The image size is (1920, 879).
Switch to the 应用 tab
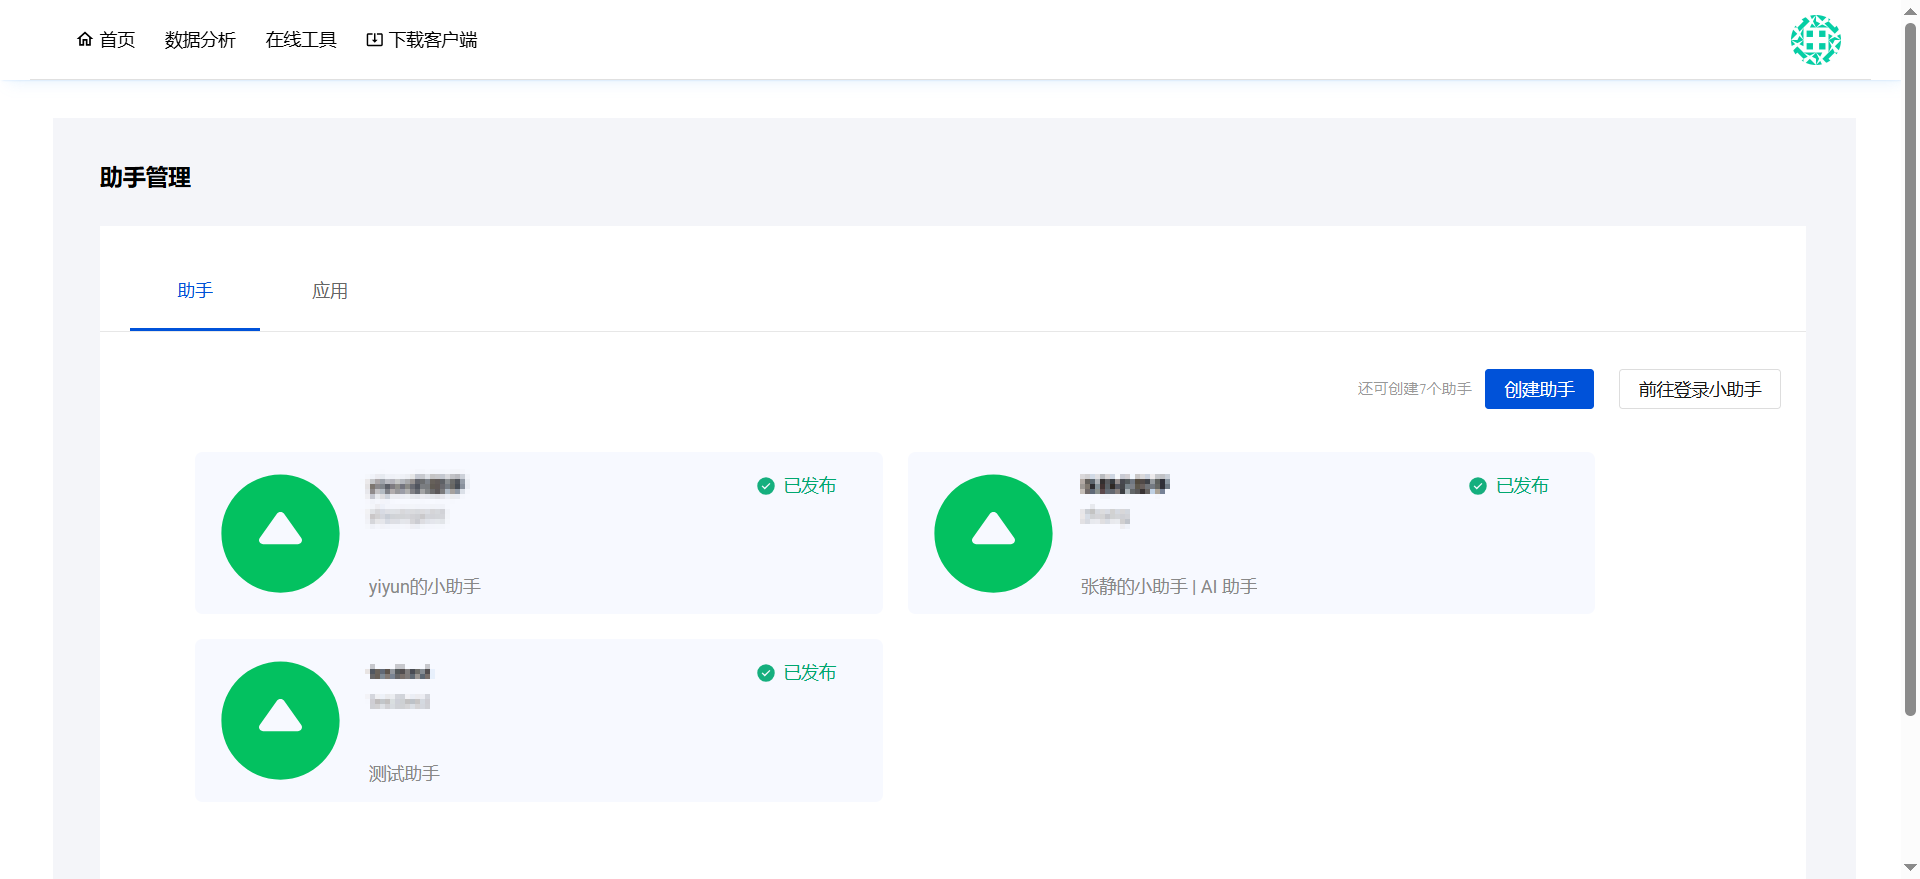point(330,291)
